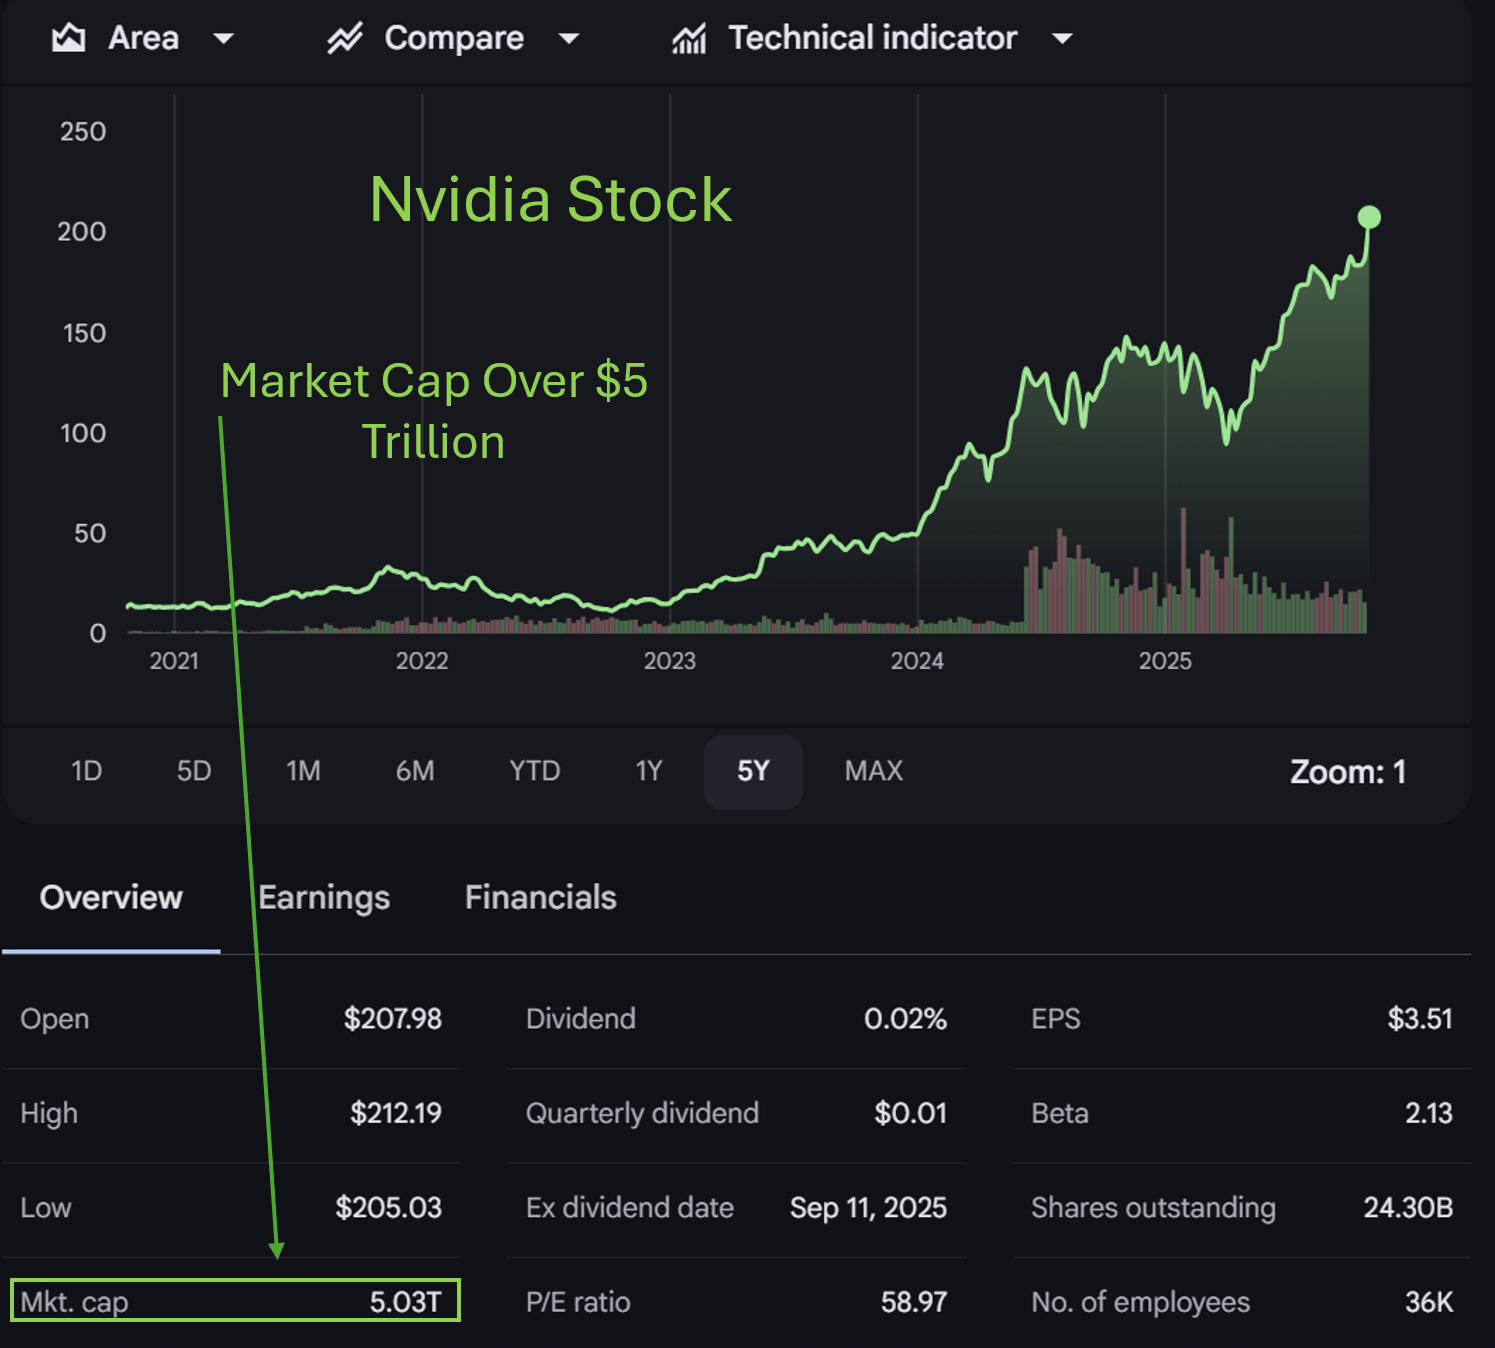The height and width of the screenshot is (1348, 1495).
Task: Show the 1Y price range
Action: [x=649, y=771]
